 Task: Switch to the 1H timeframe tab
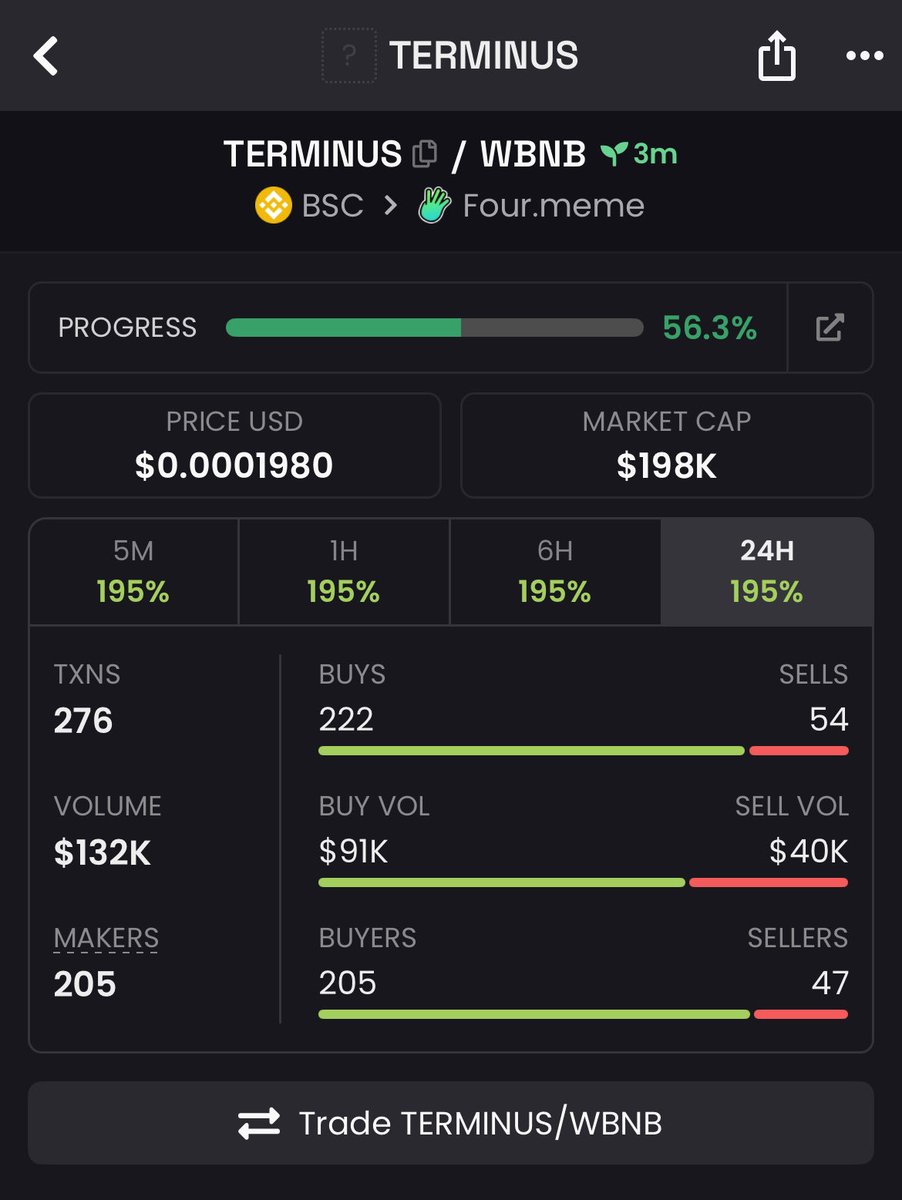(344, 571)
